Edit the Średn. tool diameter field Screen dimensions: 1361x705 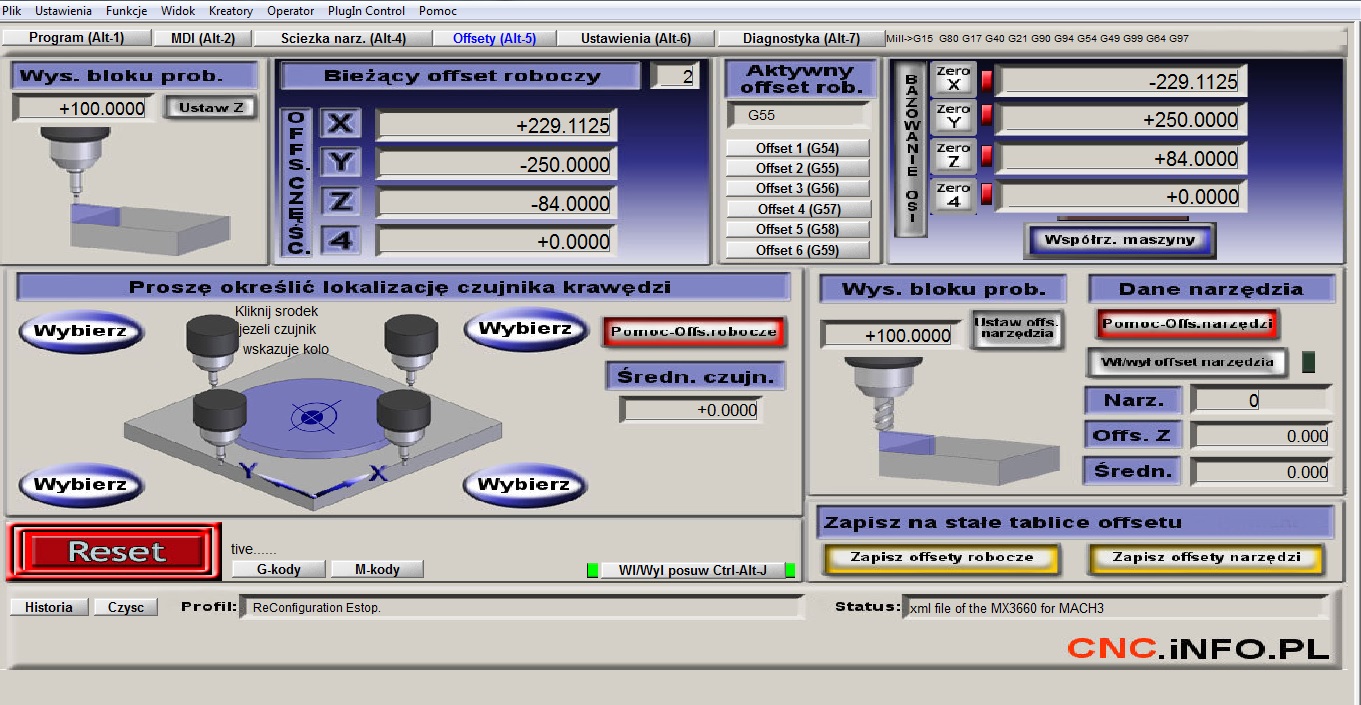[1261, 472]
